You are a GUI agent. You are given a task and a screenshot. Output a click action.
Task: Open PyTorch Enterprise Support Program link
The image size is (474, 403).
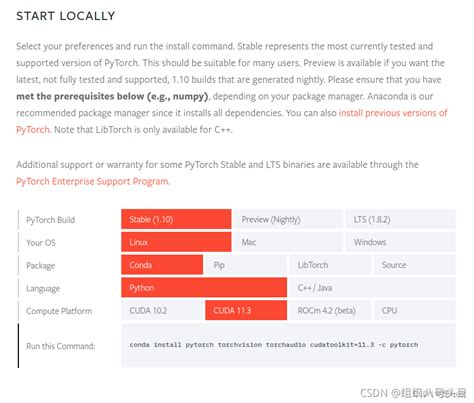(93, 181)
